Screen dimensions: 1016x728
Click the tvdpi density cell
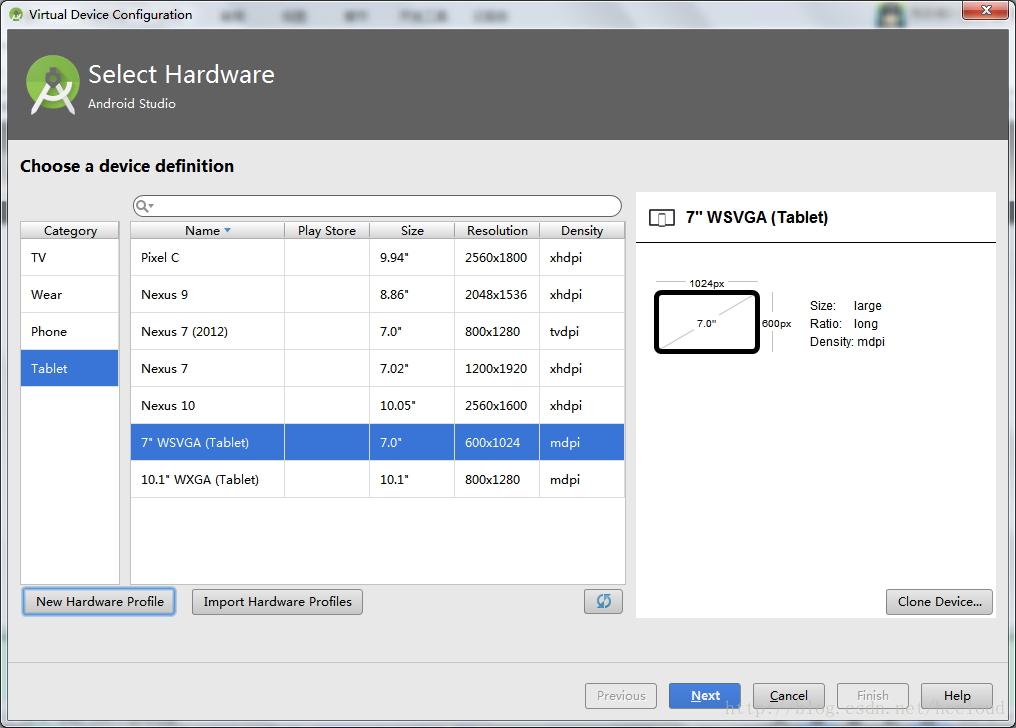(582, 332)
